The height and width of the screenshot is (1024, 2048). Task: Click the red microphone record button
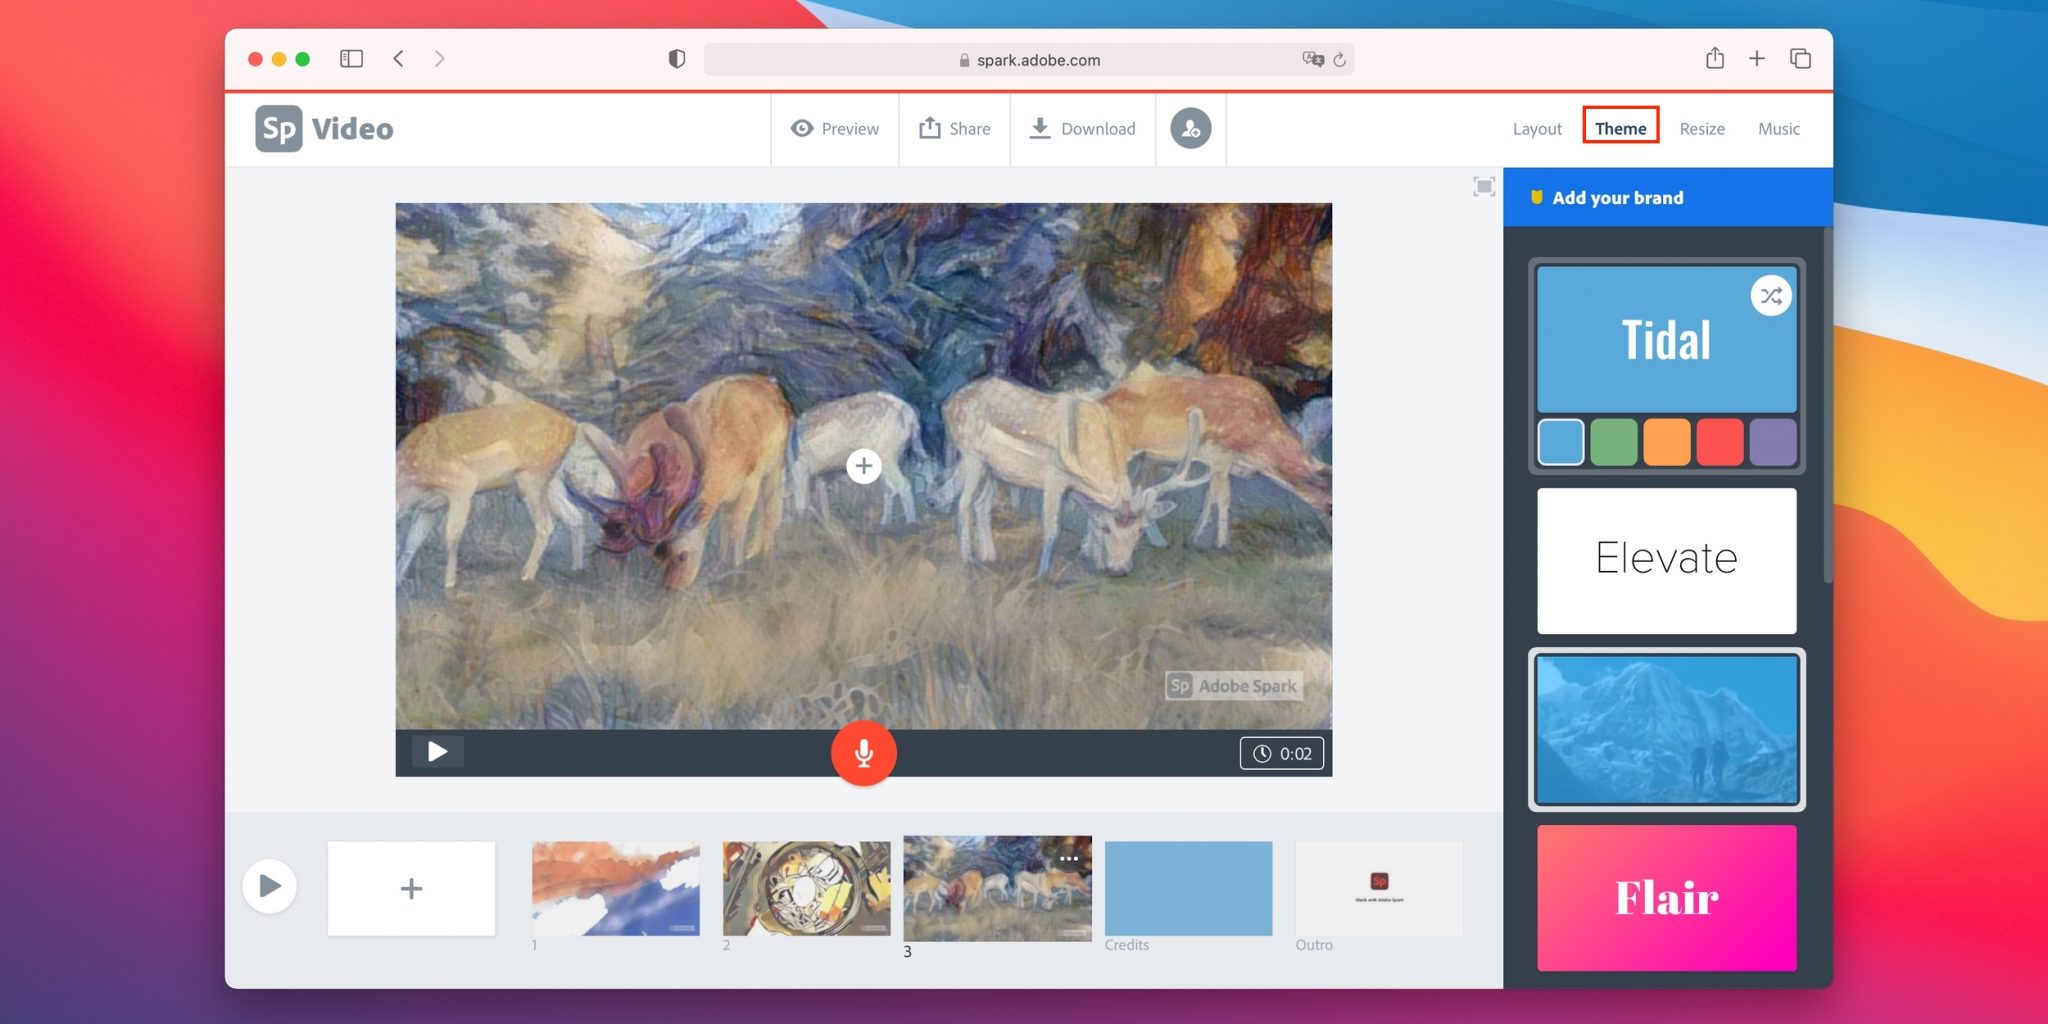point(863,753)
